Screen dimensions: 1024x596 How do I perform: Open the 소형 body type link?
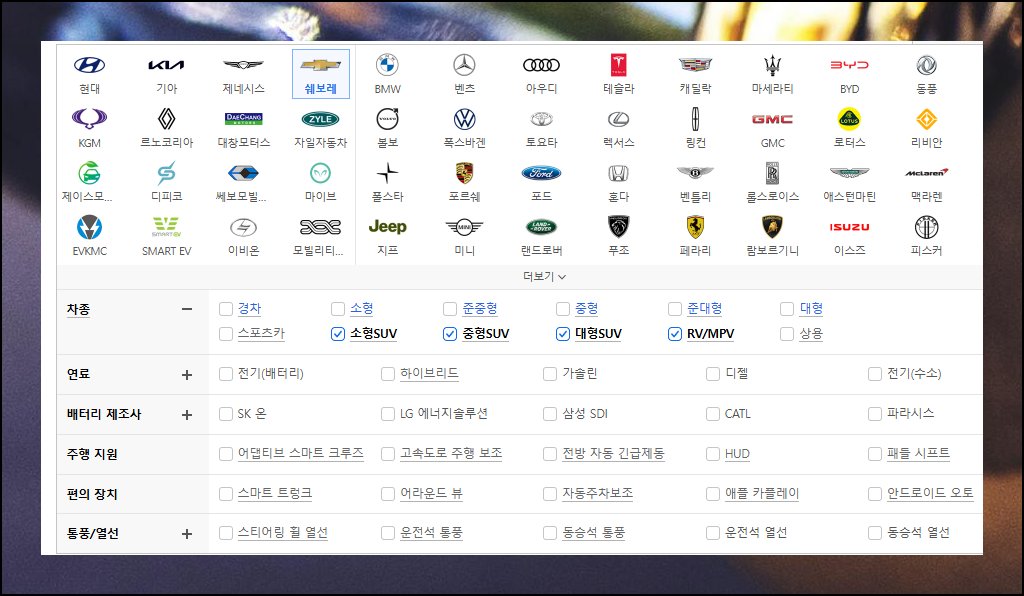pos(362,308)
